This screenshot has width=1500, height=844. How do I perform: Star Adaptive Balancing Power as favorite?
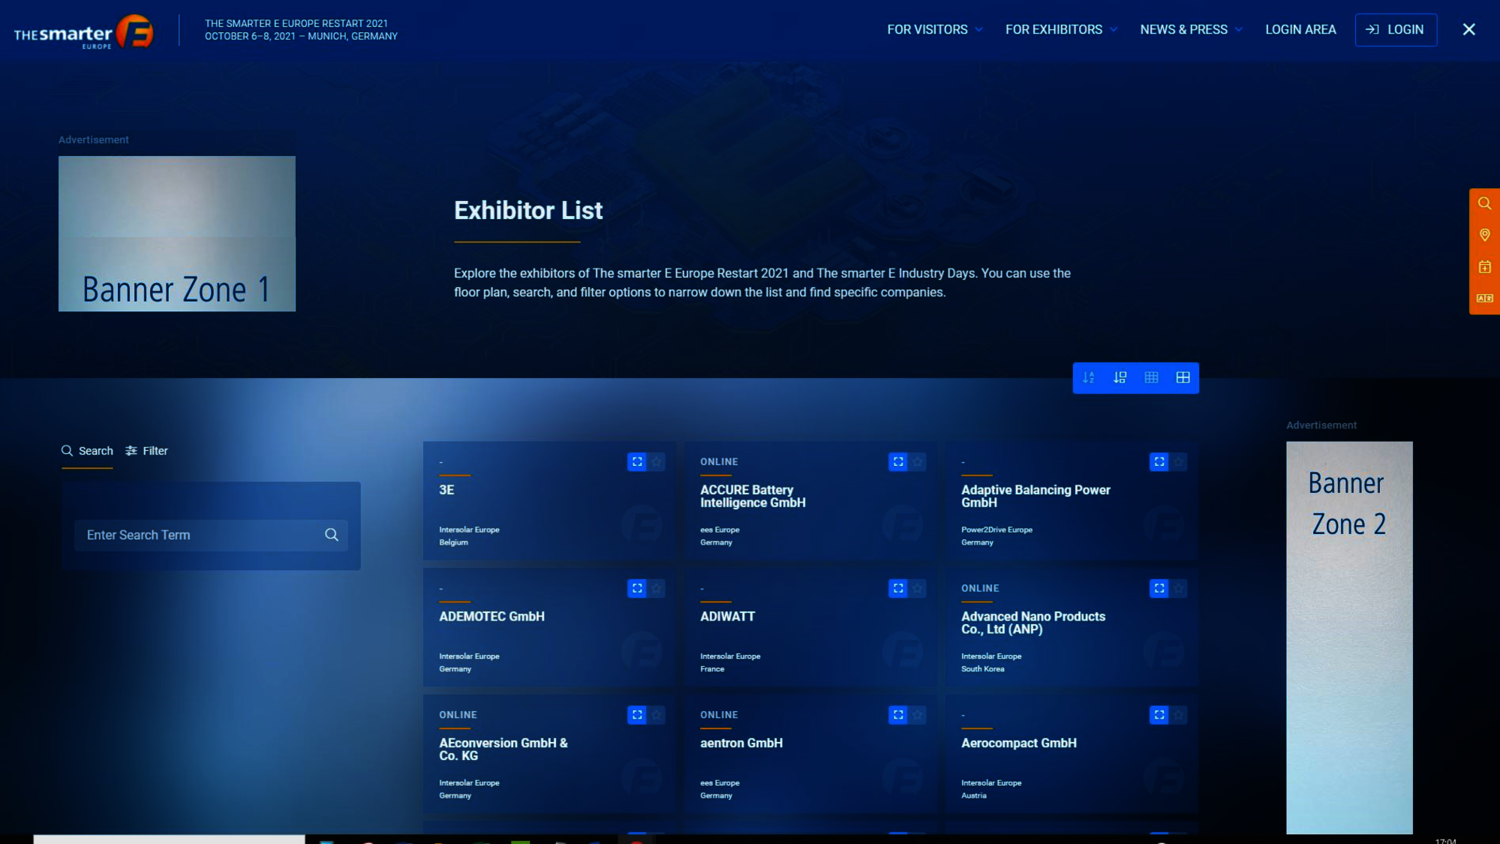(1179, 462)
